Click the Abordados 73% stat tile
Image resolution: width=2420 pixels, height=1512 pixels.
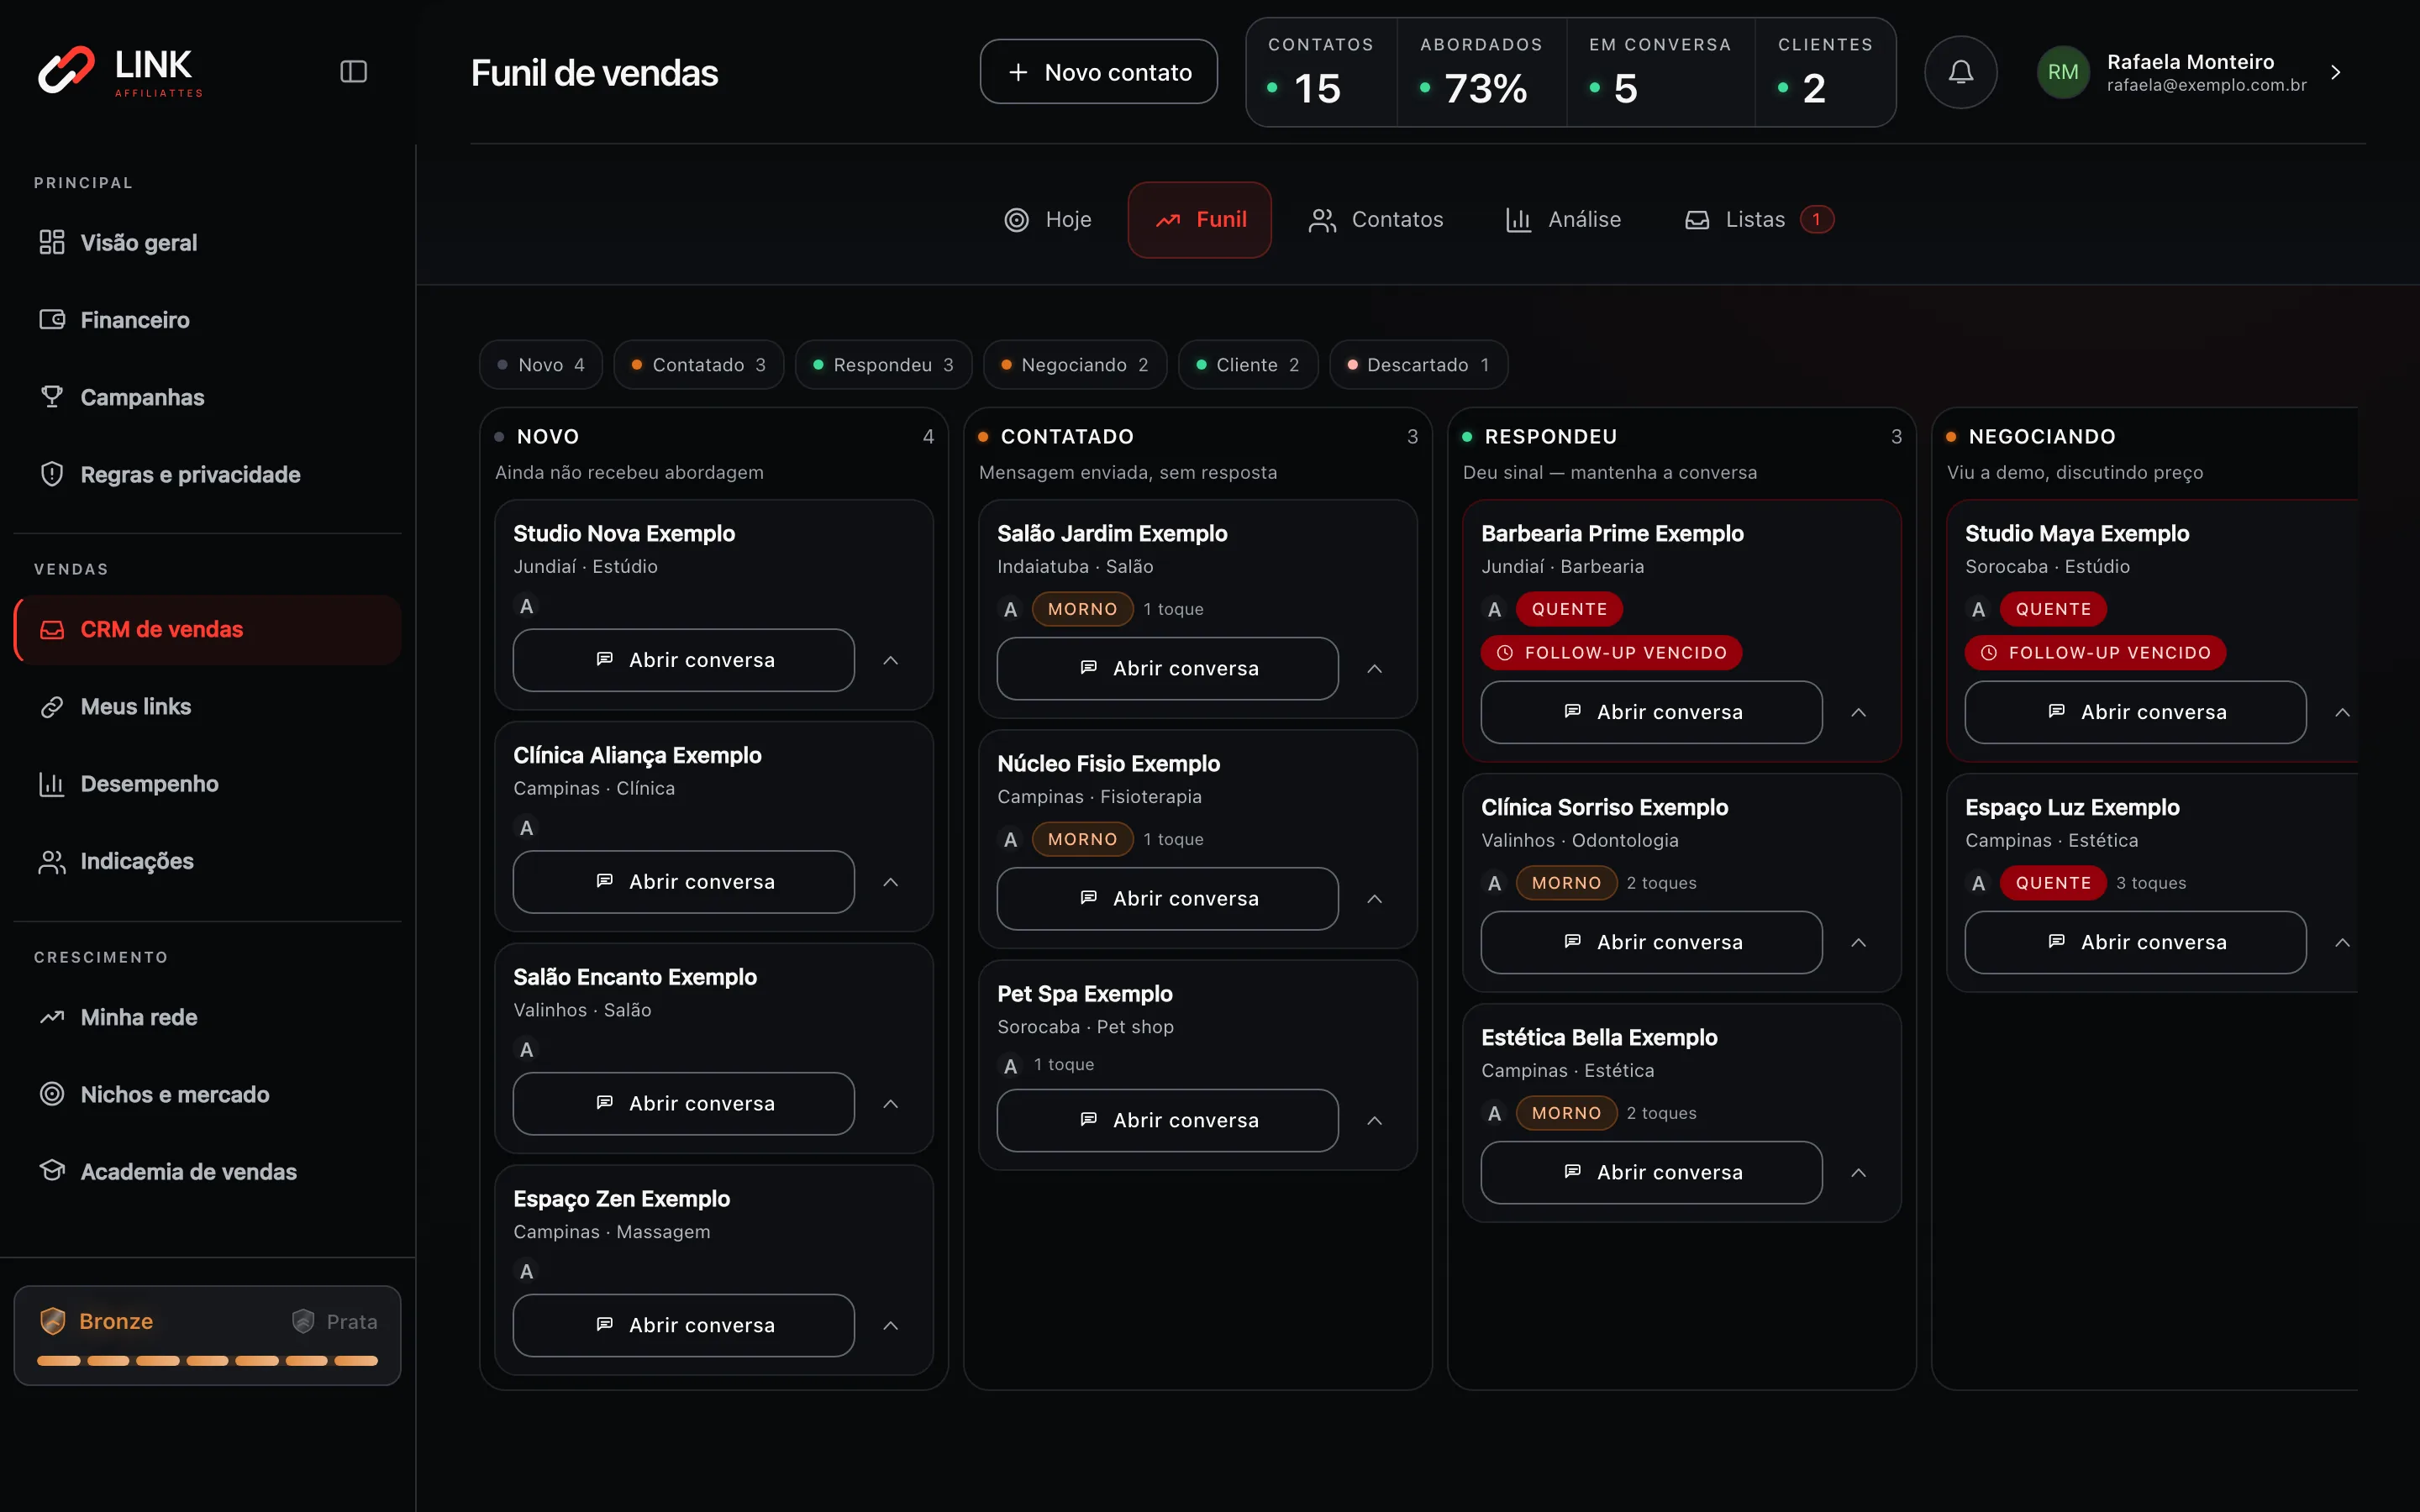1481,72
